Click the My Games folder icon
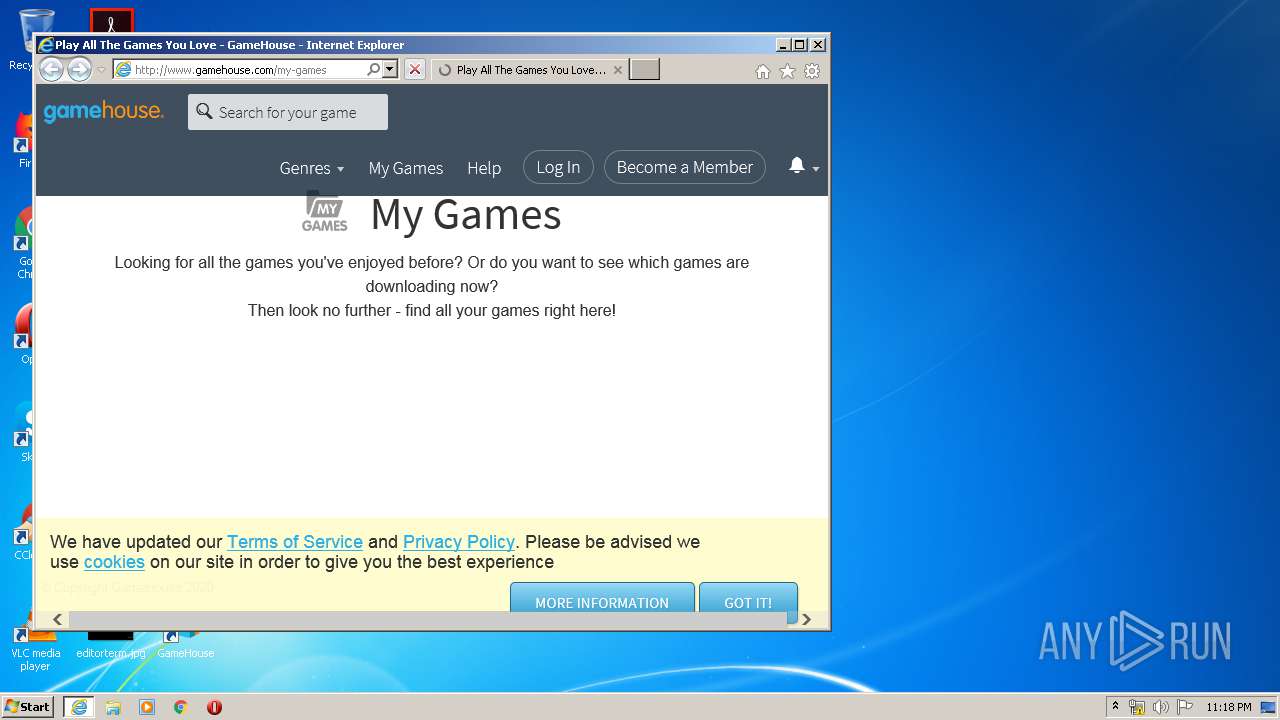This screenshot has height=720, width=1280. [x=325, y=212]
